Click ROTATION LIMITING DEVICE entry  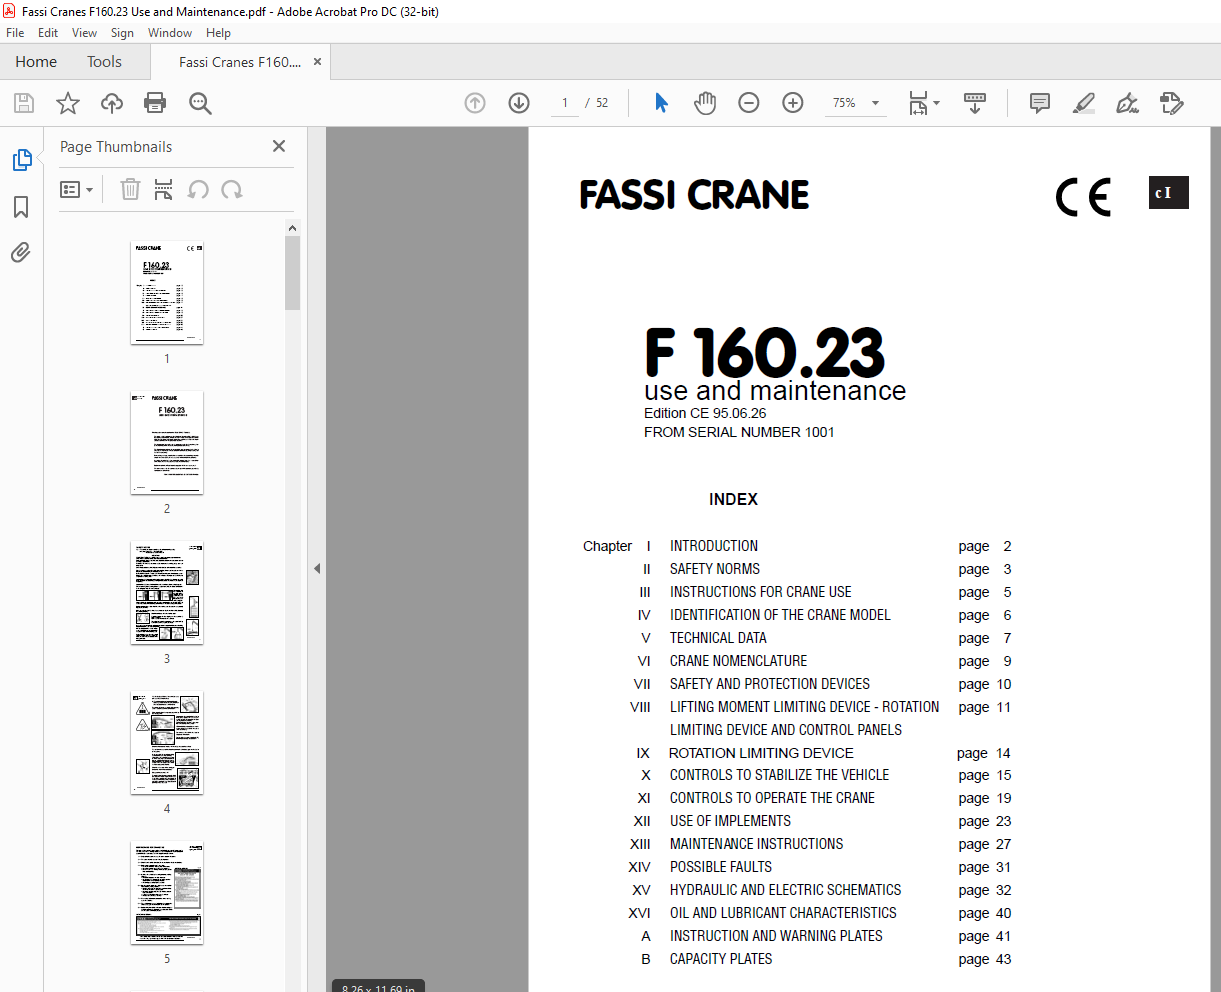[761, 753]
